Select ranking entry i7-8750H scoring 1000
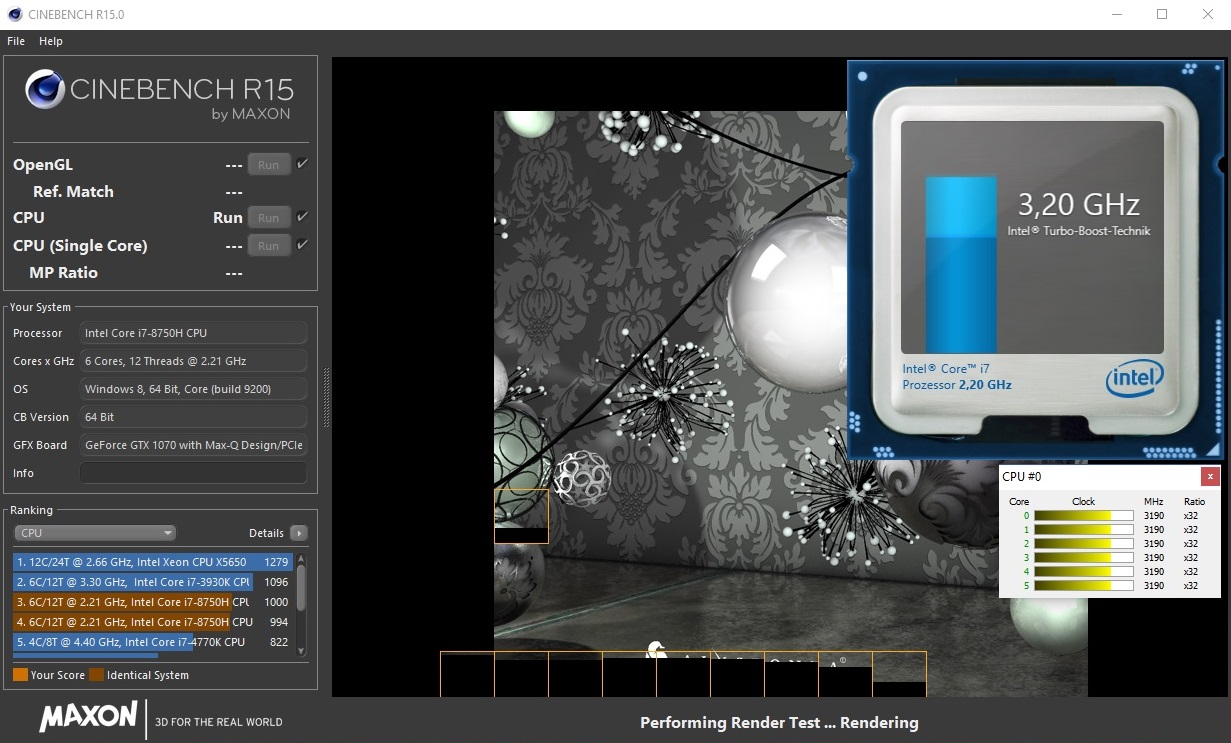The height and width of the screenshot is (743, 1231). (152, 602)
